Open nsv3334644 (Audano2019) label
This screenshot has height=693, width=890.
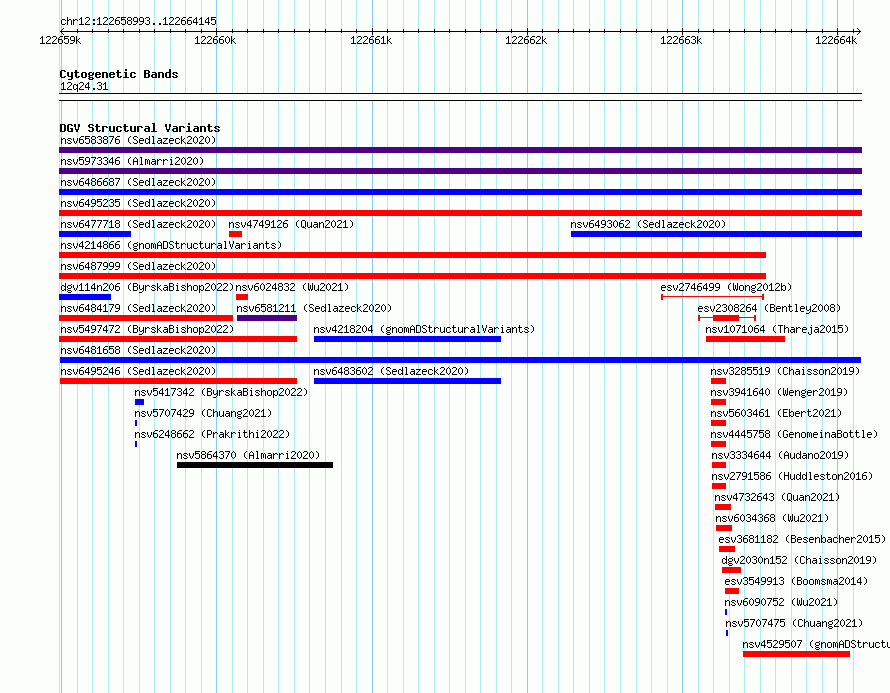tap(780, 455)
